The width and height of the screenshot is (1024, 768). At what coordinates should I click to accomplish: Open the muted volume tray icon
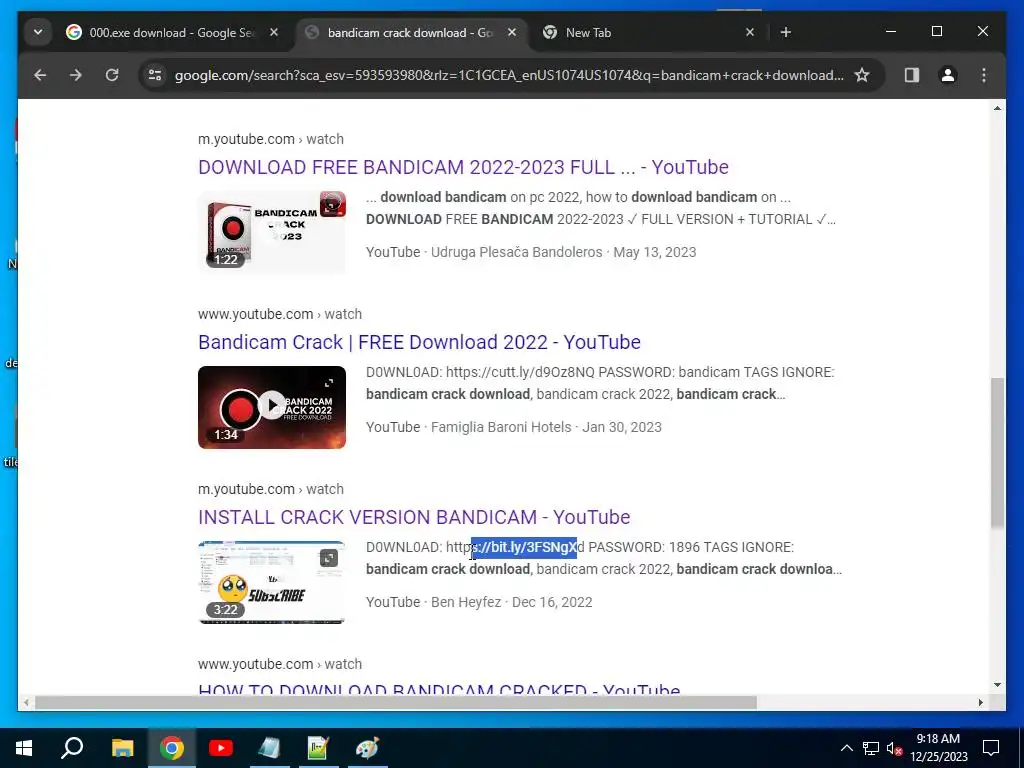895,748
